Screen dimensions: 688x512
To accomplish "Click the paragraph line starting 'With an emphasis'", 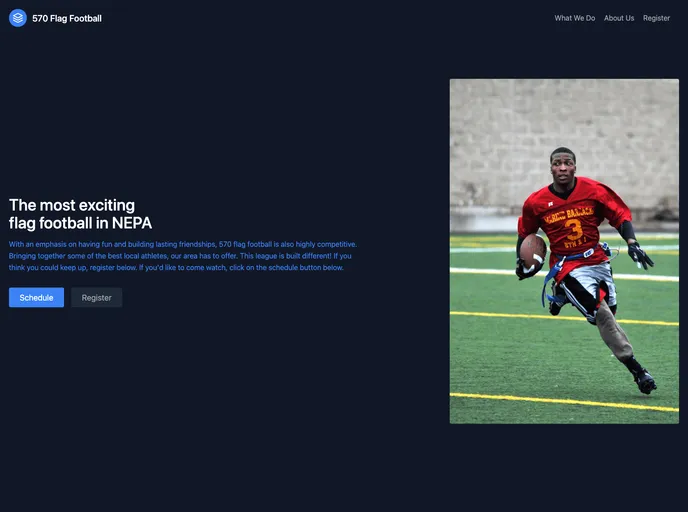I will pos(183,244).
